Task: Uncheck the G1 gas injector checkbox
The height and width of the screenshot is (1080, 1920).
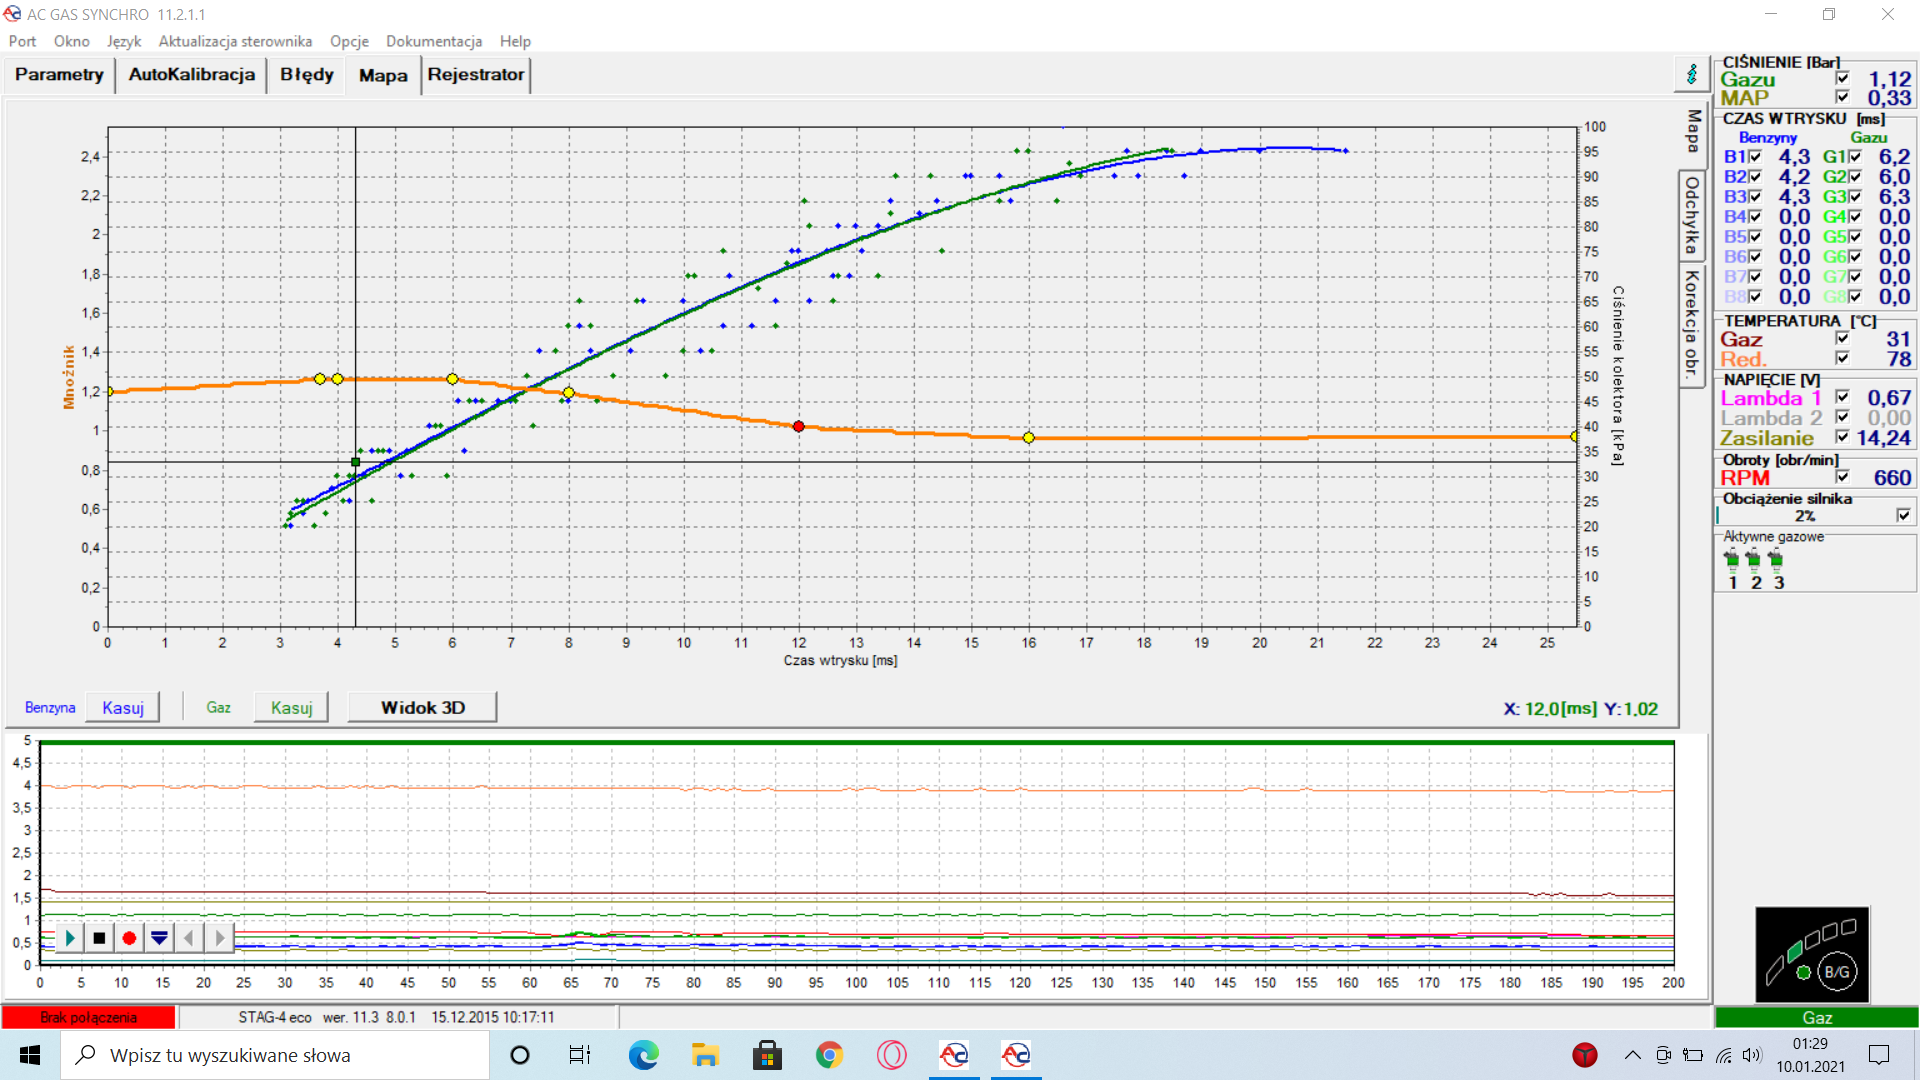Action: 1855,157
